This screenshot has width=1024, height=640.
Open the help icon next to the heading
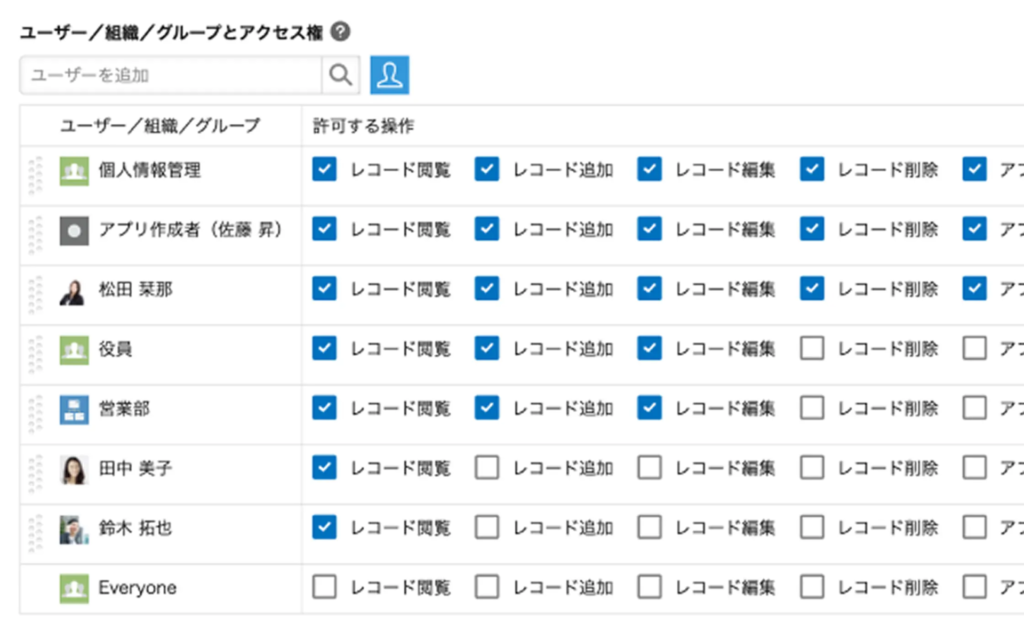click(340, 31)
